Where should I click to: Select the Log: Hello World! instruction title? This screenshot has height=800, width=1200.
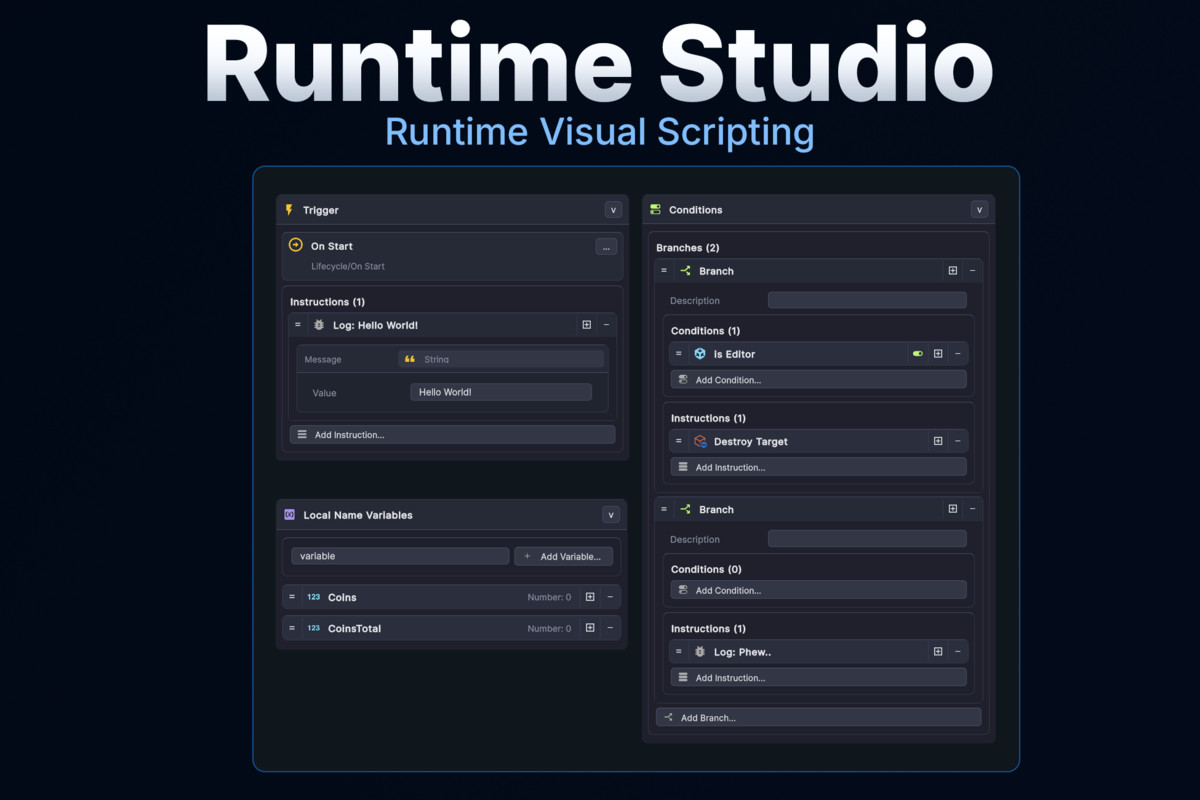(x=375, y=325)
